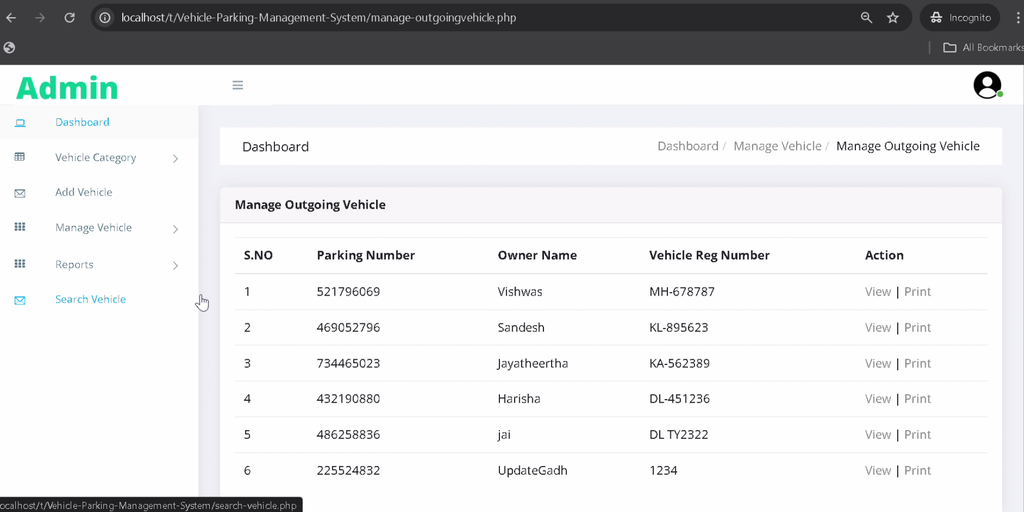Image resolution: width=1024 pixels, height=512 pixels.
Task: Open Dashboard in the sidebar
Action: 82,122
